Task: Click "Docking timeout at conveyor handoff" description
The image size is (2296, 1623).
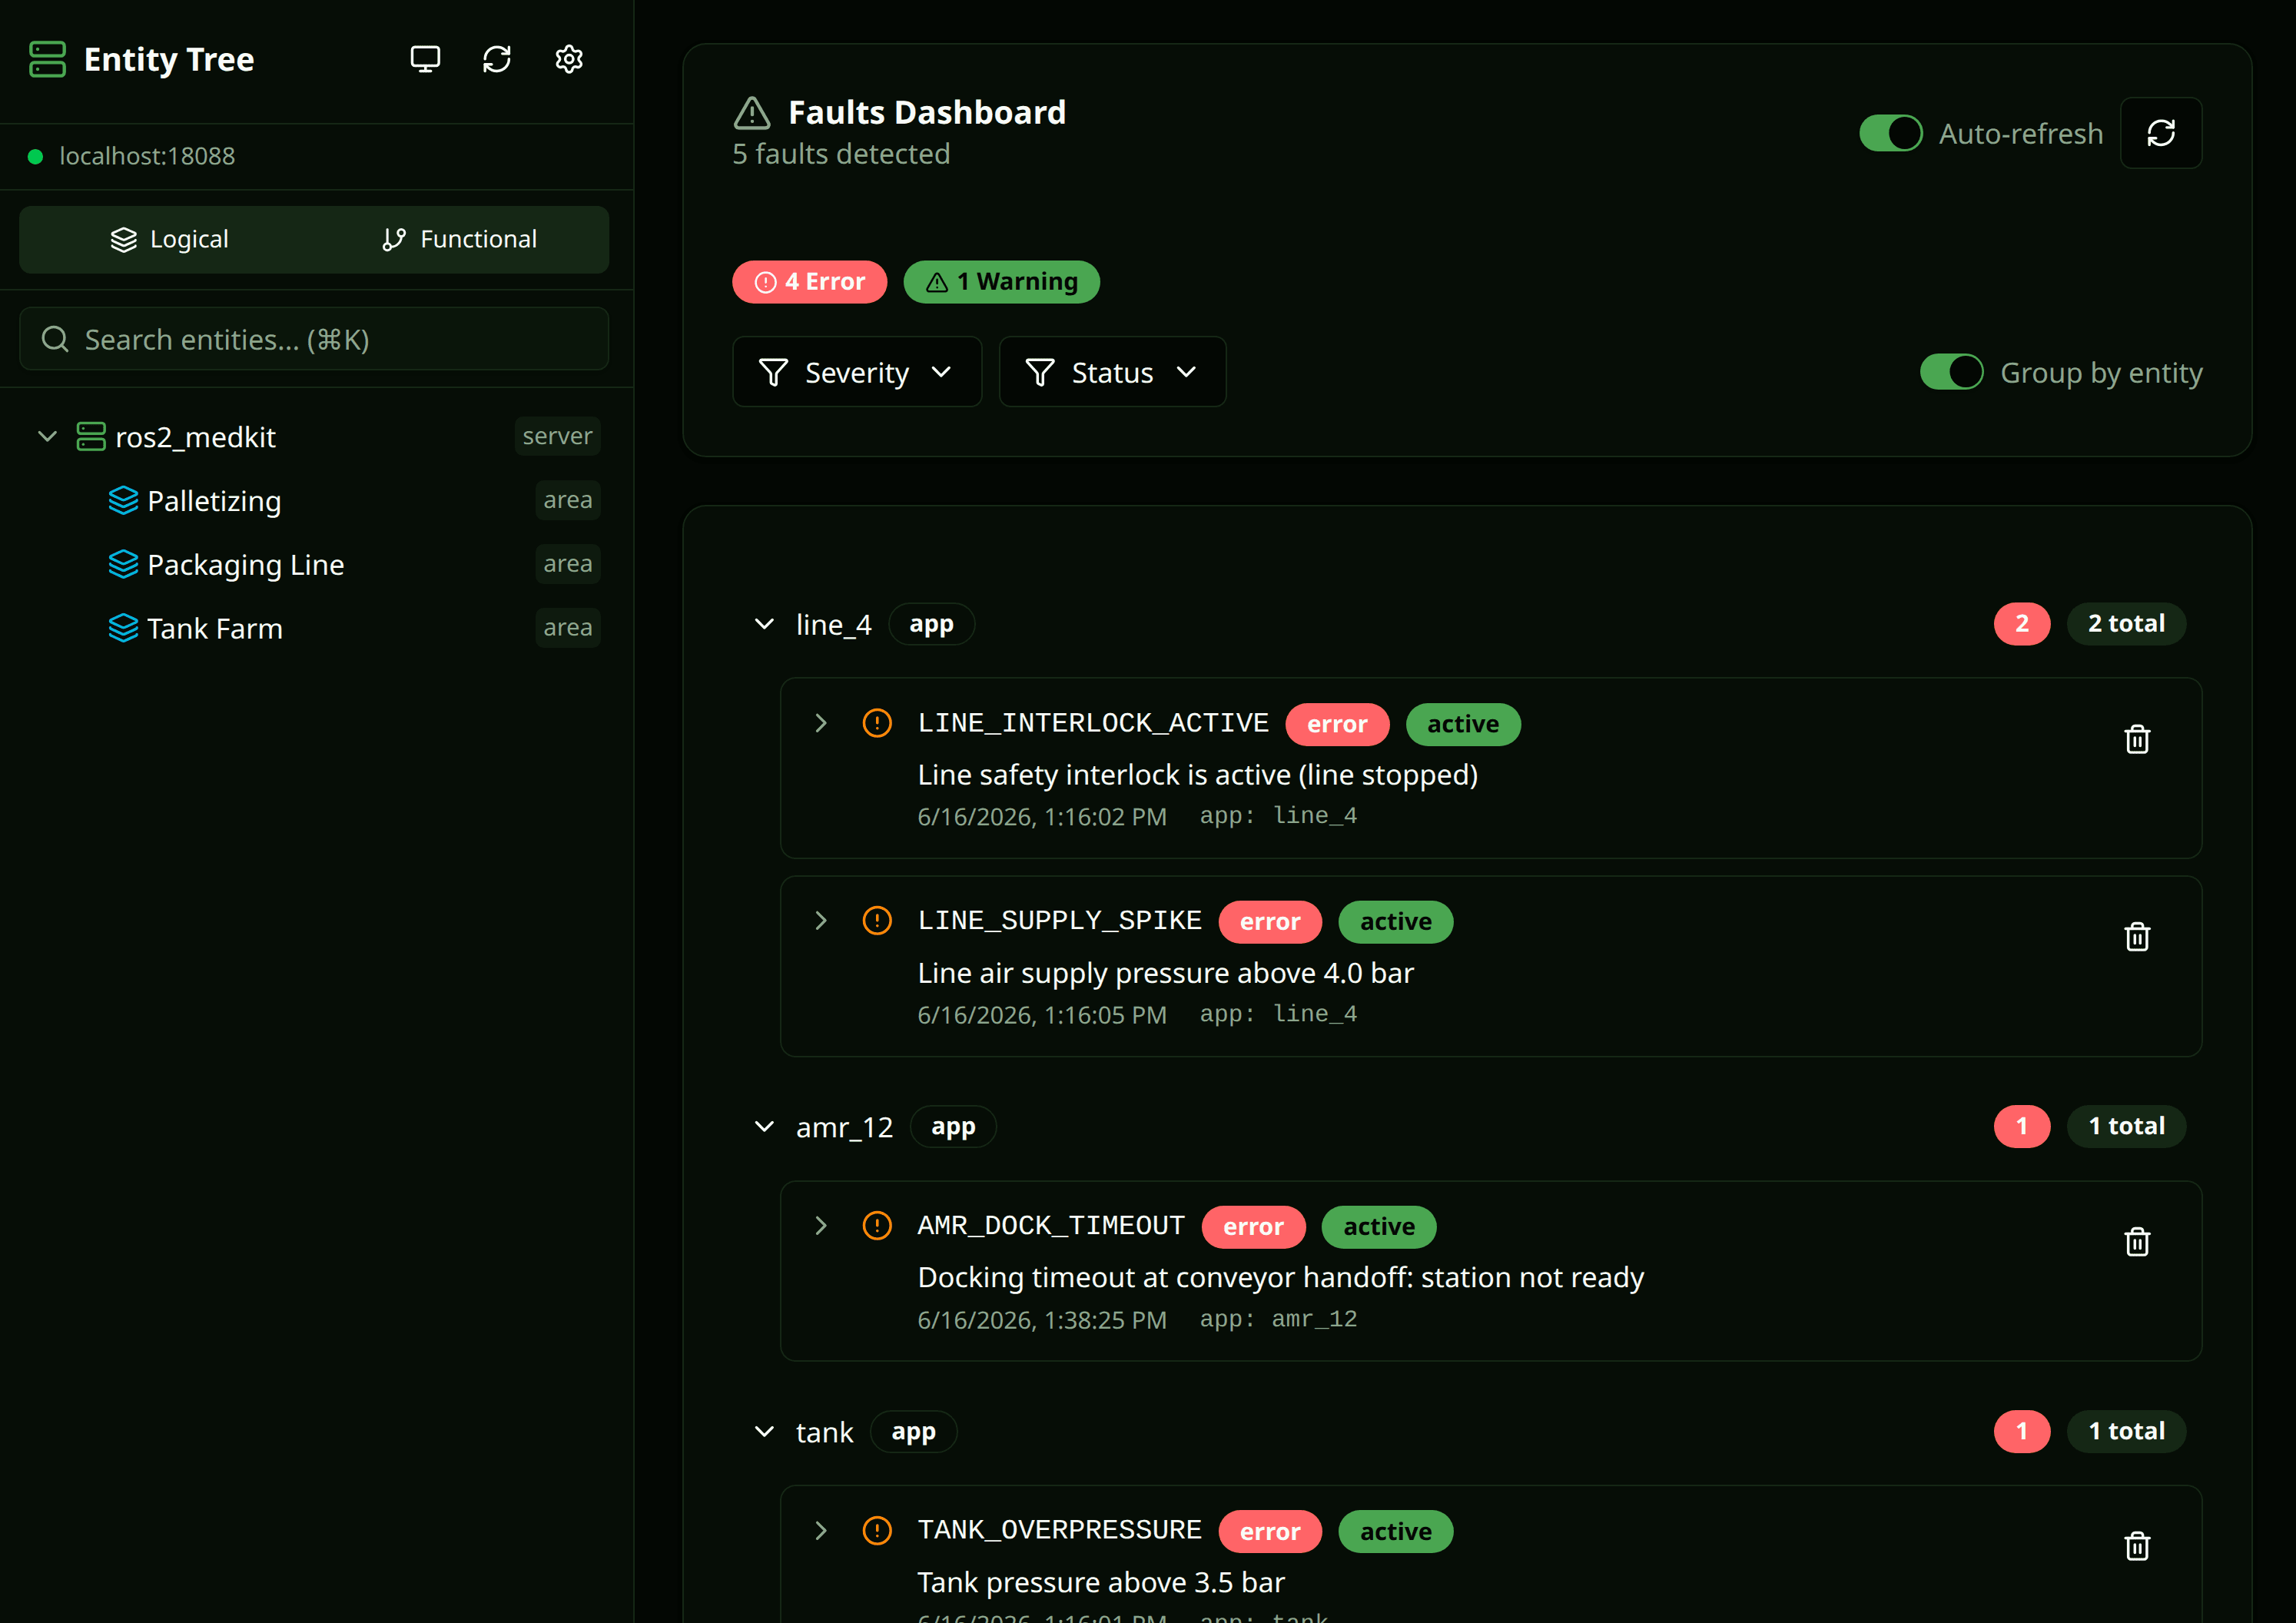Action: (1281, 1277)
